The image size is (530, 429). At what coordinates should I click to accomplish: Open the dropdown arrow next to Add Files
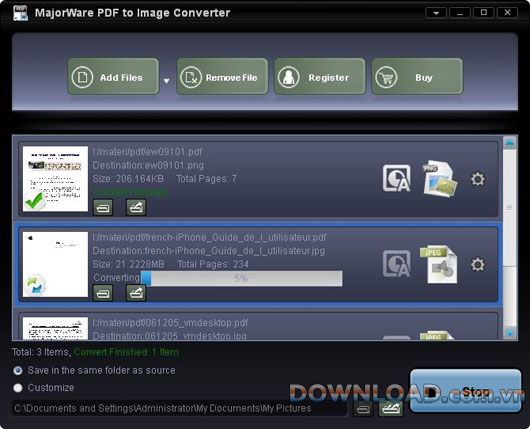tap(166, 81)
